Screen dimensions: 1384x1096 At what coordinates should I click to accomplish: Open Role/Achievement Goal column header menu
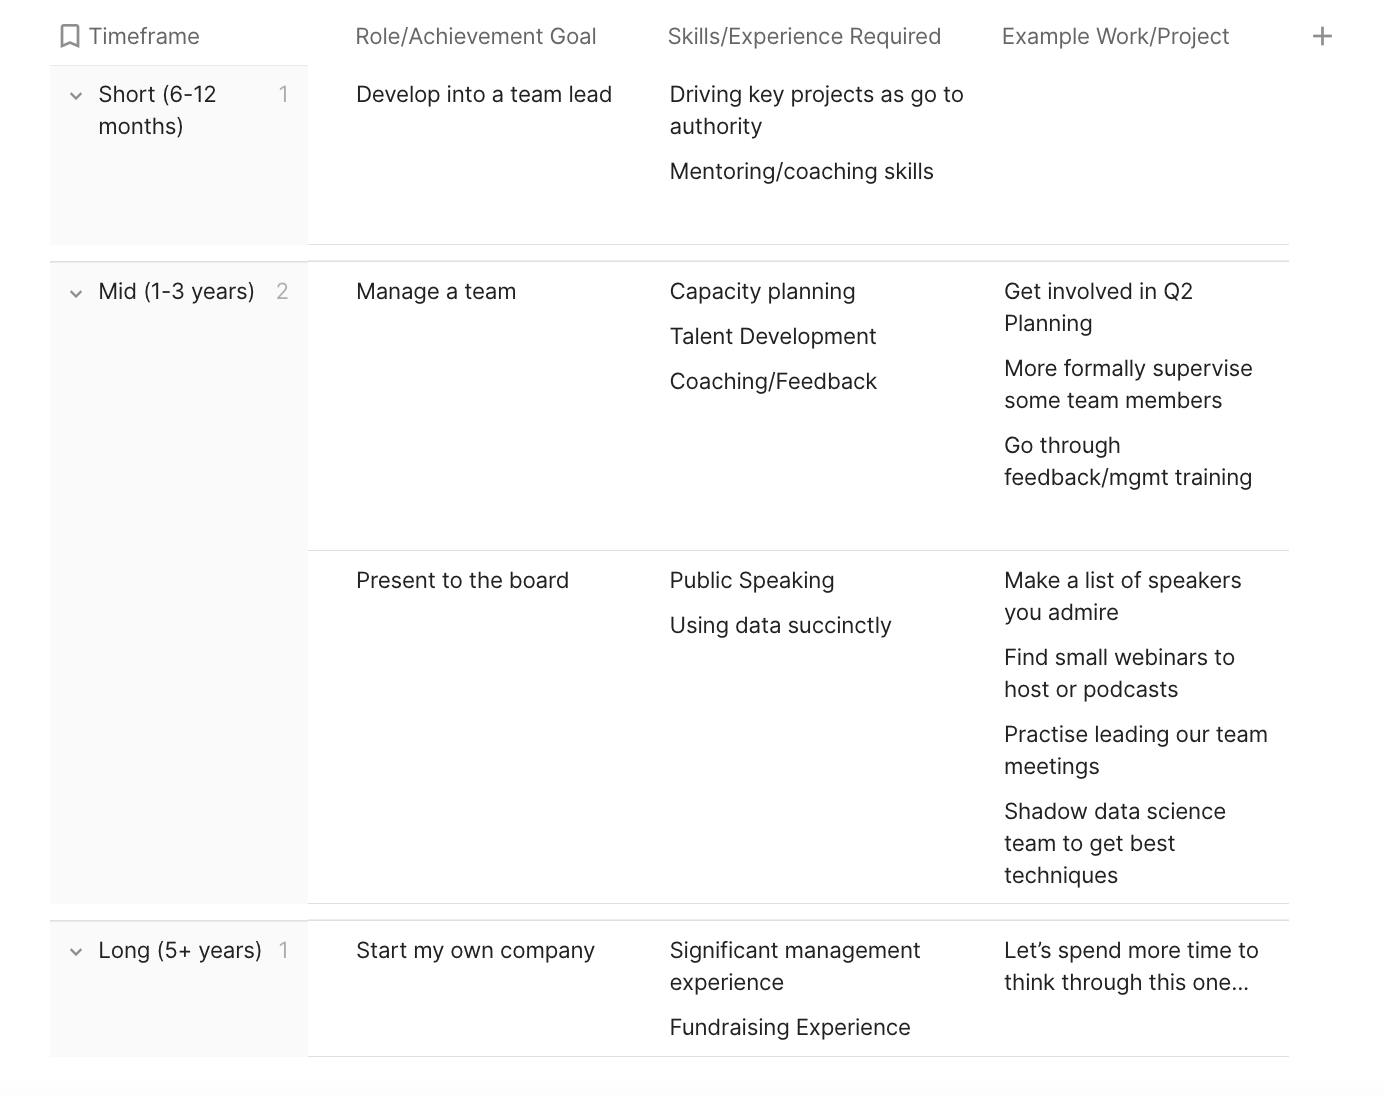click(475, 37)
